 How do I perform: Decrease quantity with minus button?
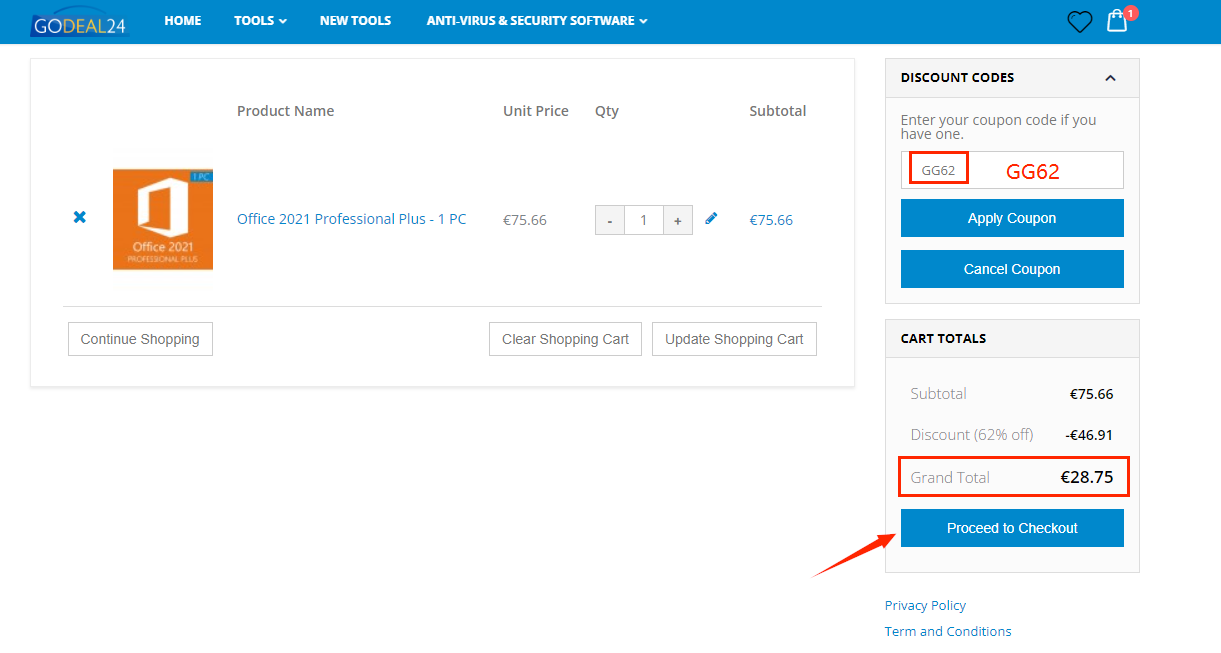pyautogui.click(x=610, y=220)
